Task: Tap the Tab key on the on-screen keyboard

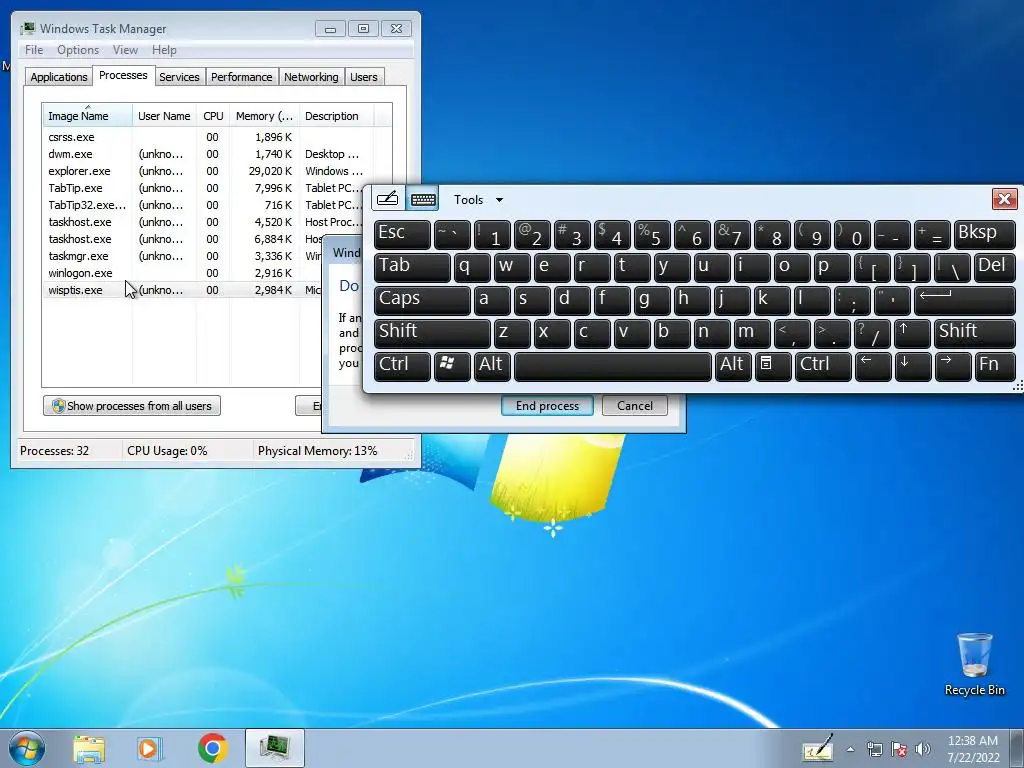Action: tap(412, 267)
